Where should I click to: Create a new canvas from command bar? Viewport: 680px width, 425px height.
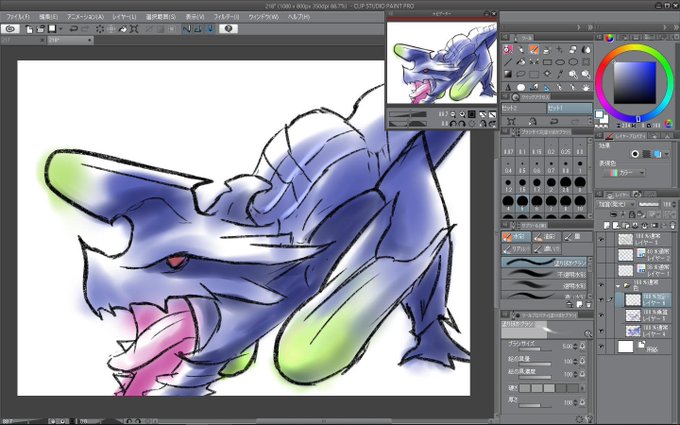click(x=29, y=29)
